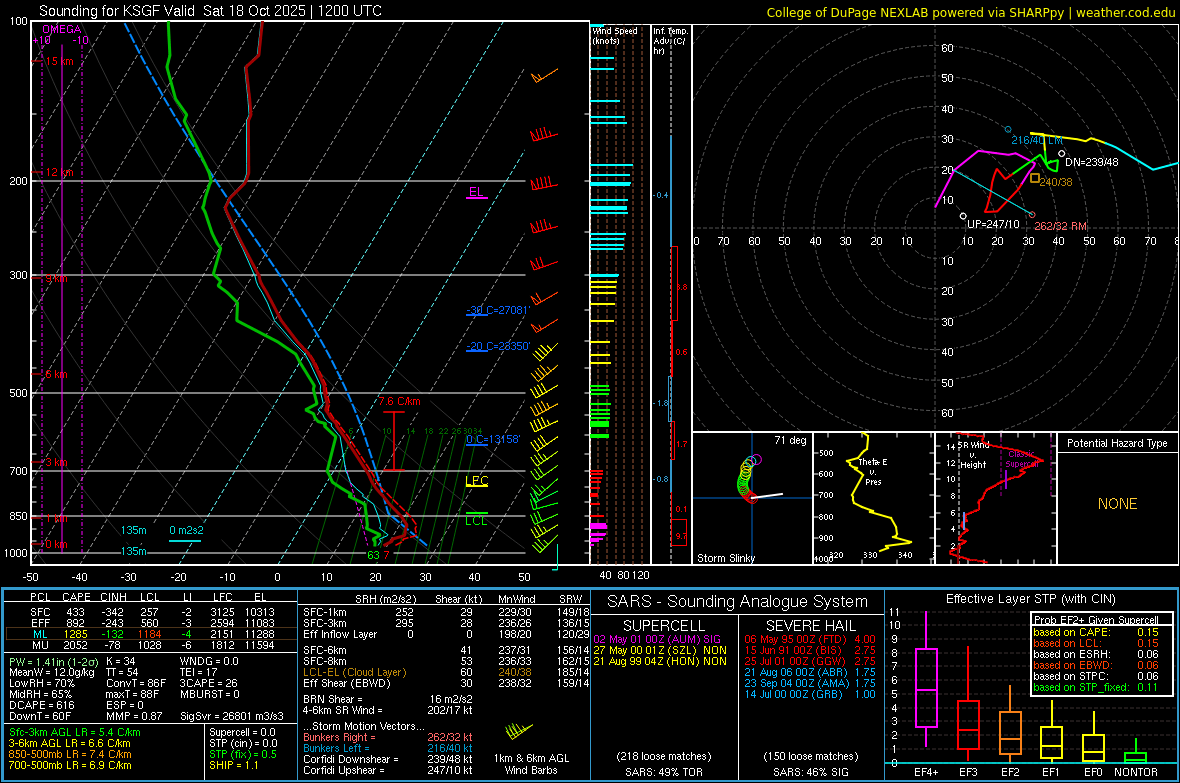Click the Corfidi Downshear = 239/48 kt line

click(388, 760)
